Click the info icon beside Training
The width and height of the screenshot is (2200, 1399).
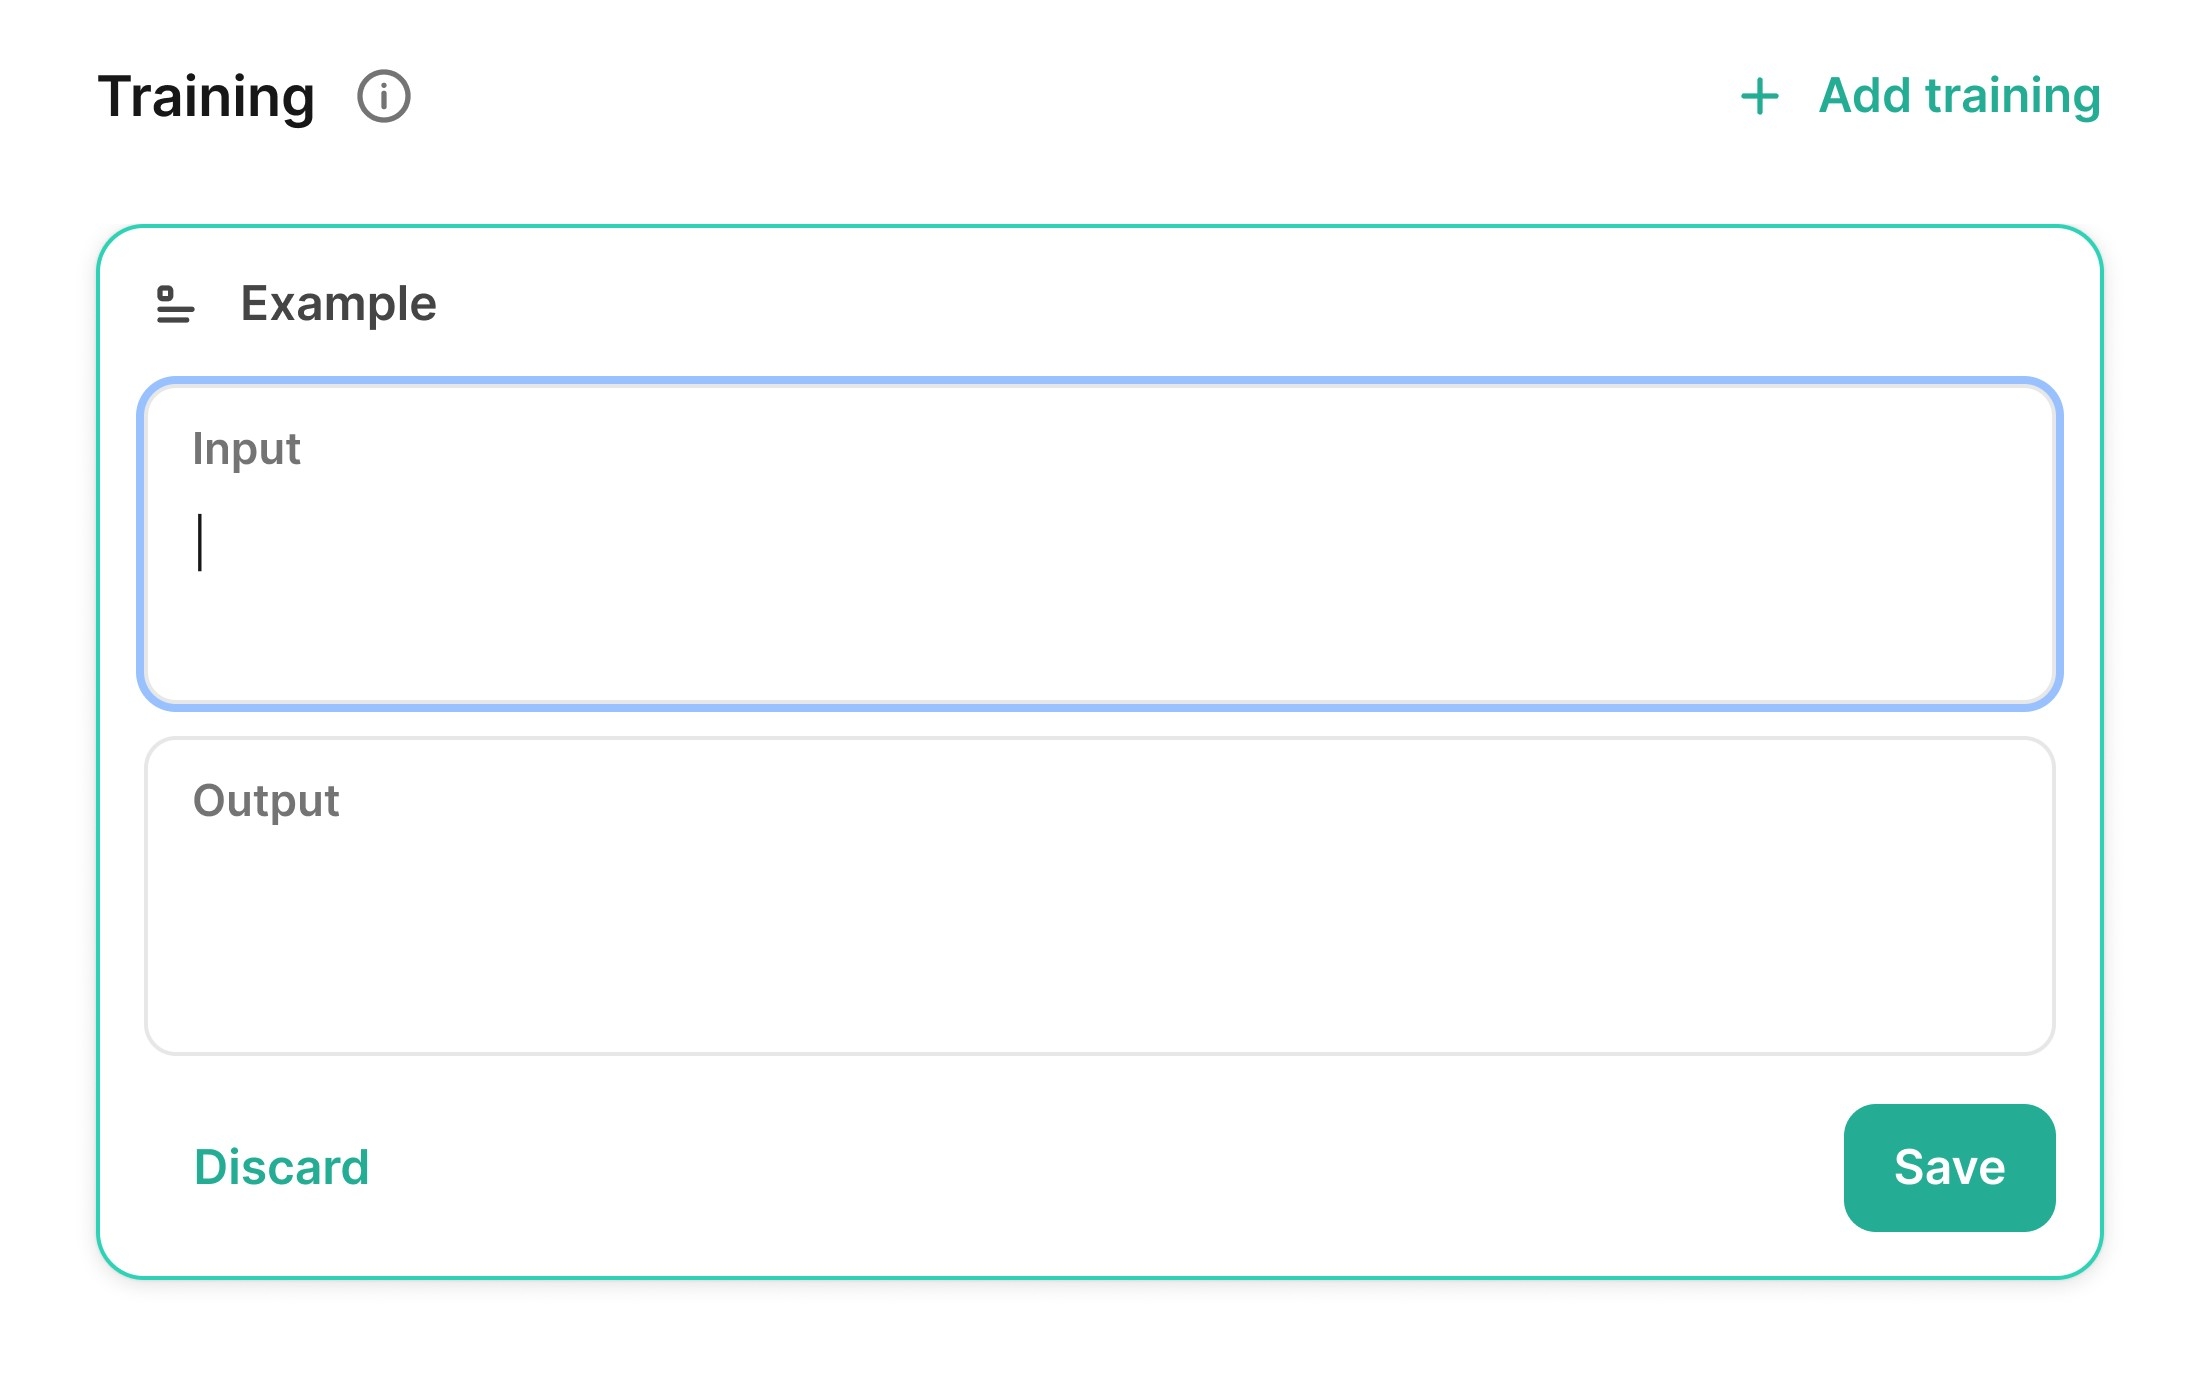coord(384,97)
